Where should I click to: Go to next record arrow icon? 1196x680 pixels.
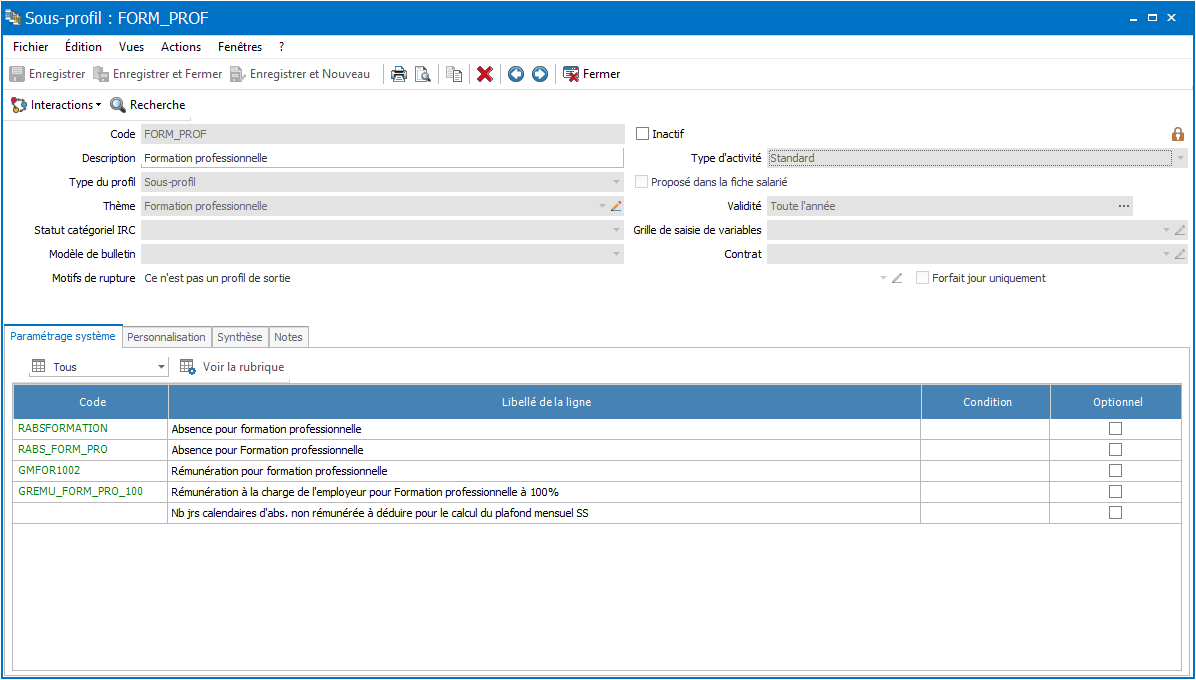point(539,74)
